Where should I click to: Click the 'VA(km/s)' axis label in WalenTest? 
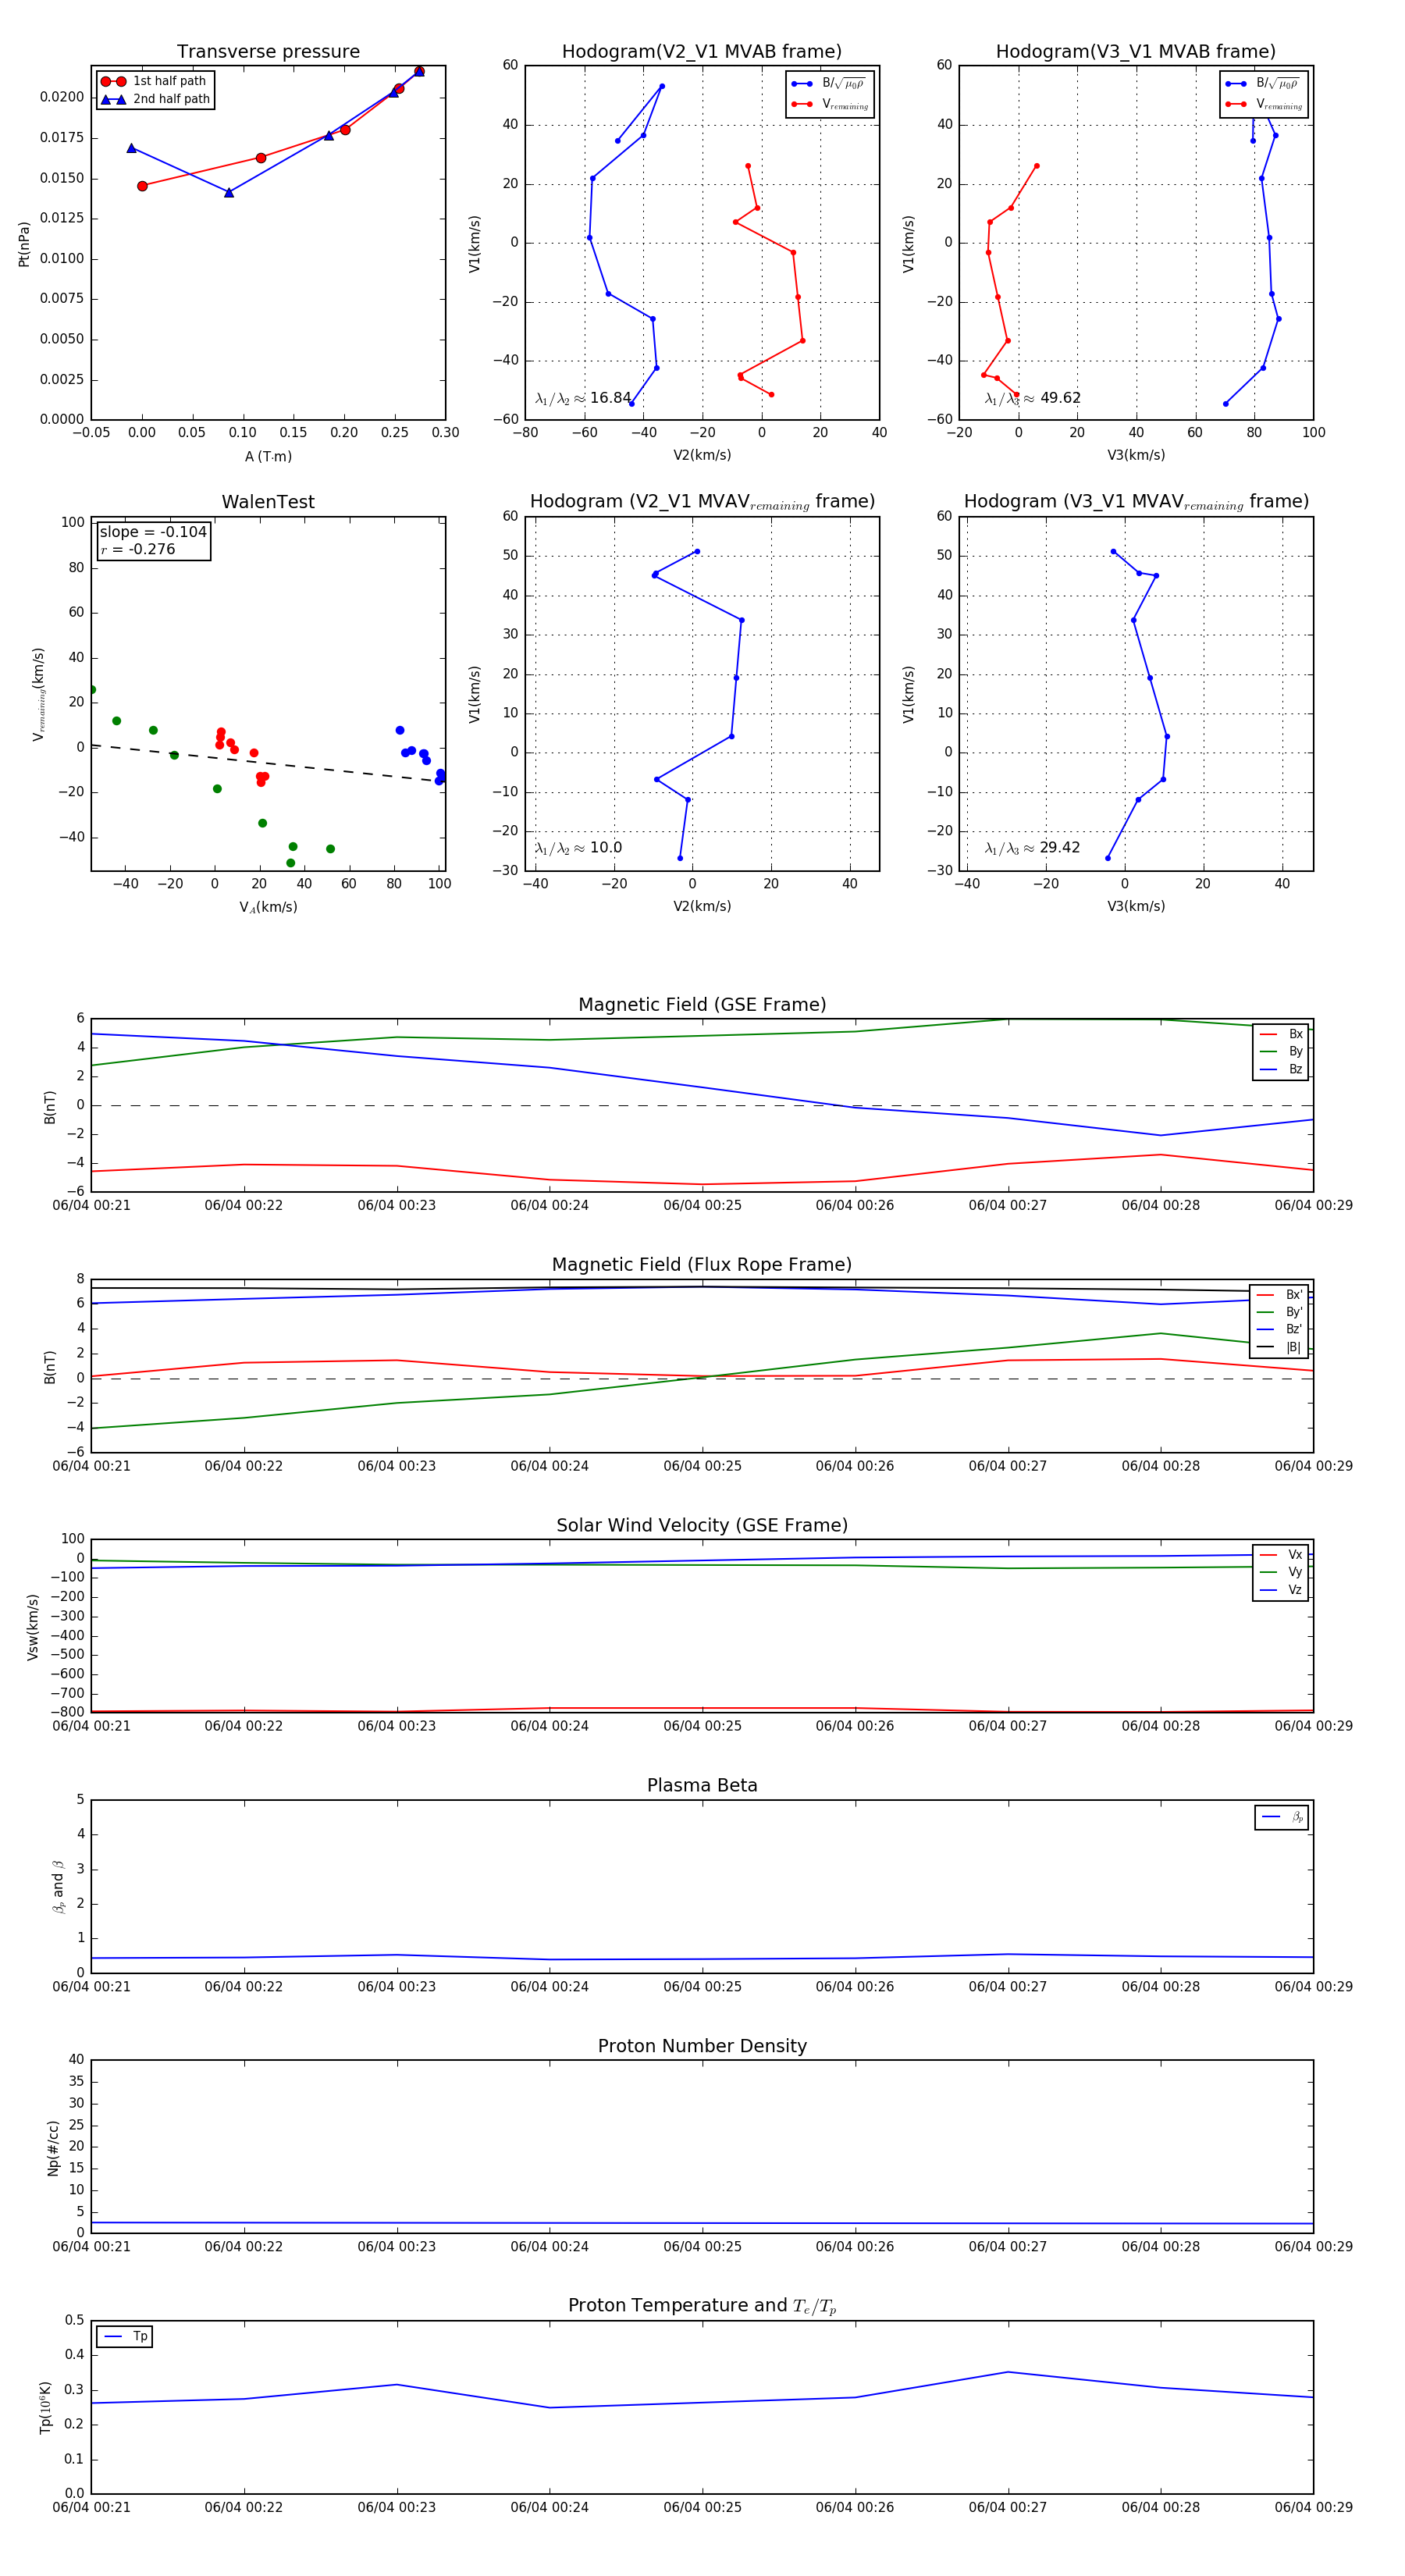(268, 907)
